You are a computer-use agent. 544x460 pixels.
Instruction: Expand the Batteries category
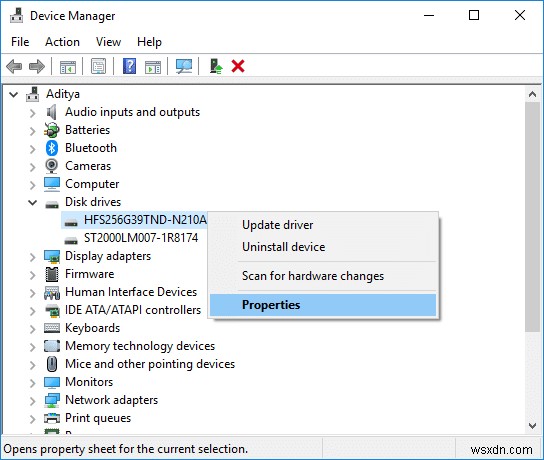pyautogui.click(x=32, y=131)
